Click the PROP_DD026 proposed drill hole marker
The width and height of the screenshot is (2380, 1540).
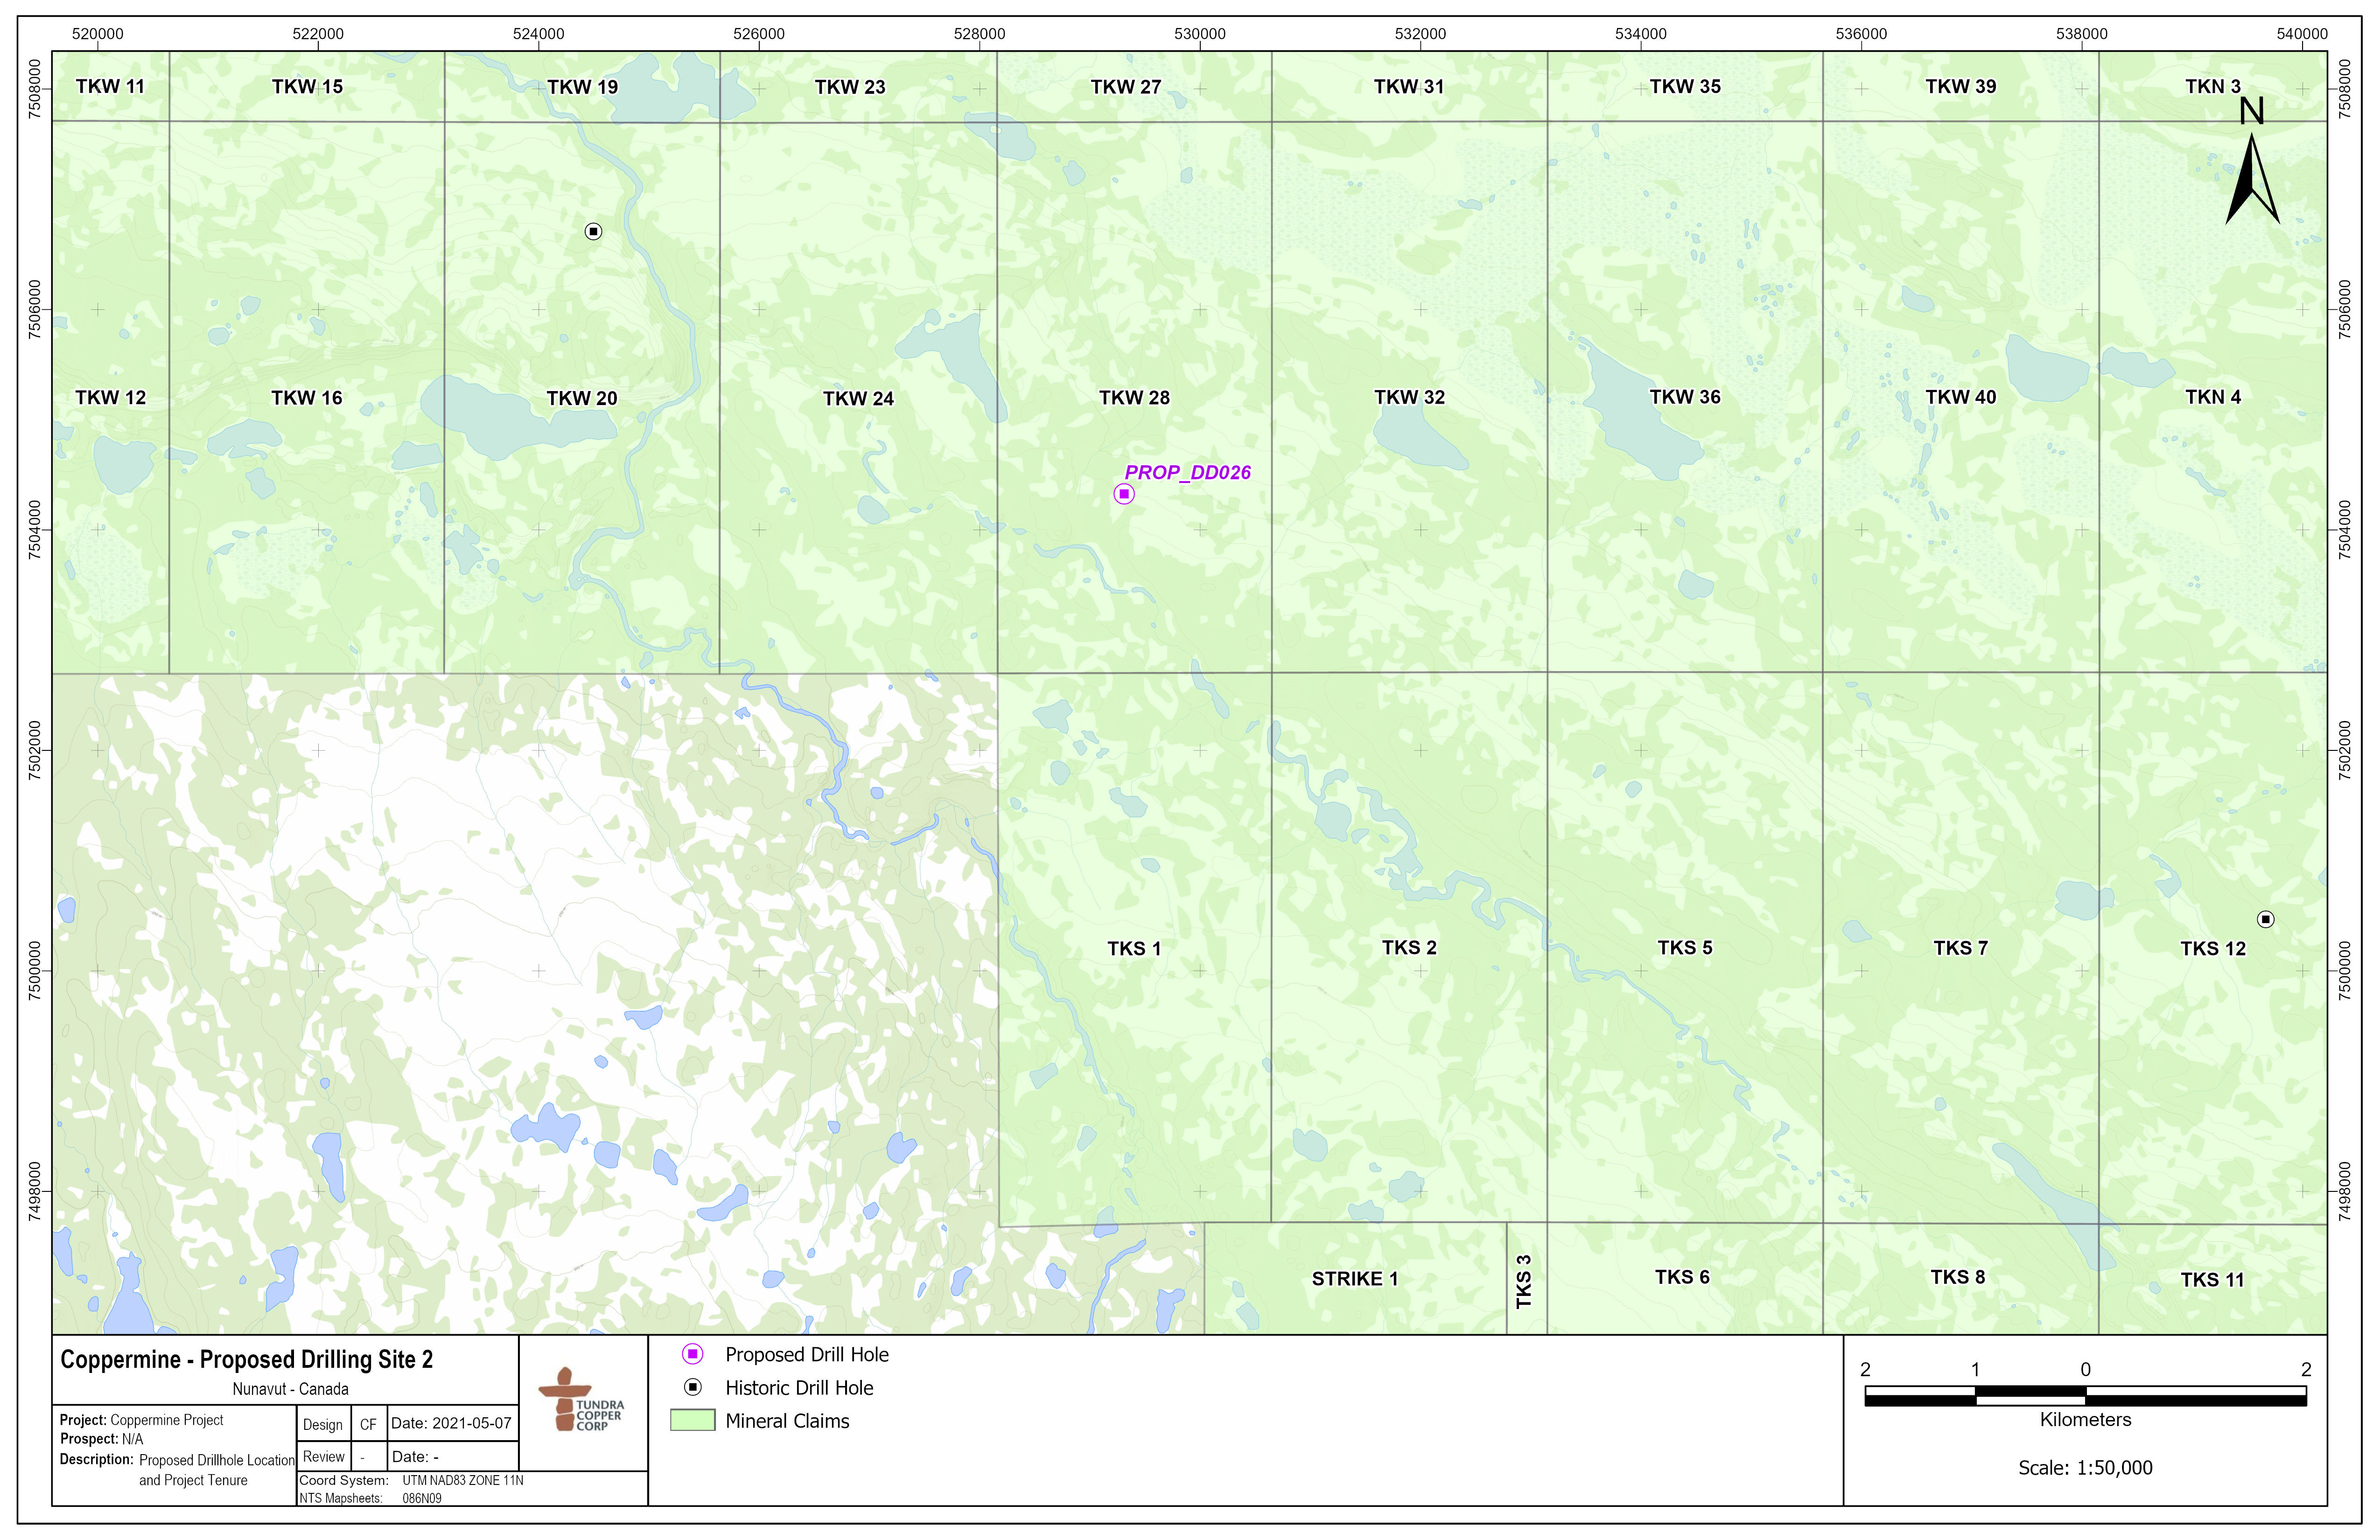(x=1124, y=494)
